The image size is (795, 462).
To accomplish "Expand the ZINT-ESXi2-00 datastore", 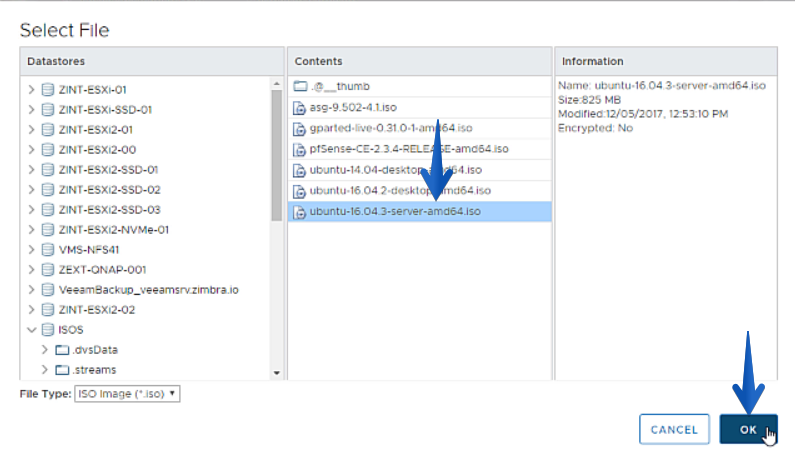I will (x=31, y=150).
